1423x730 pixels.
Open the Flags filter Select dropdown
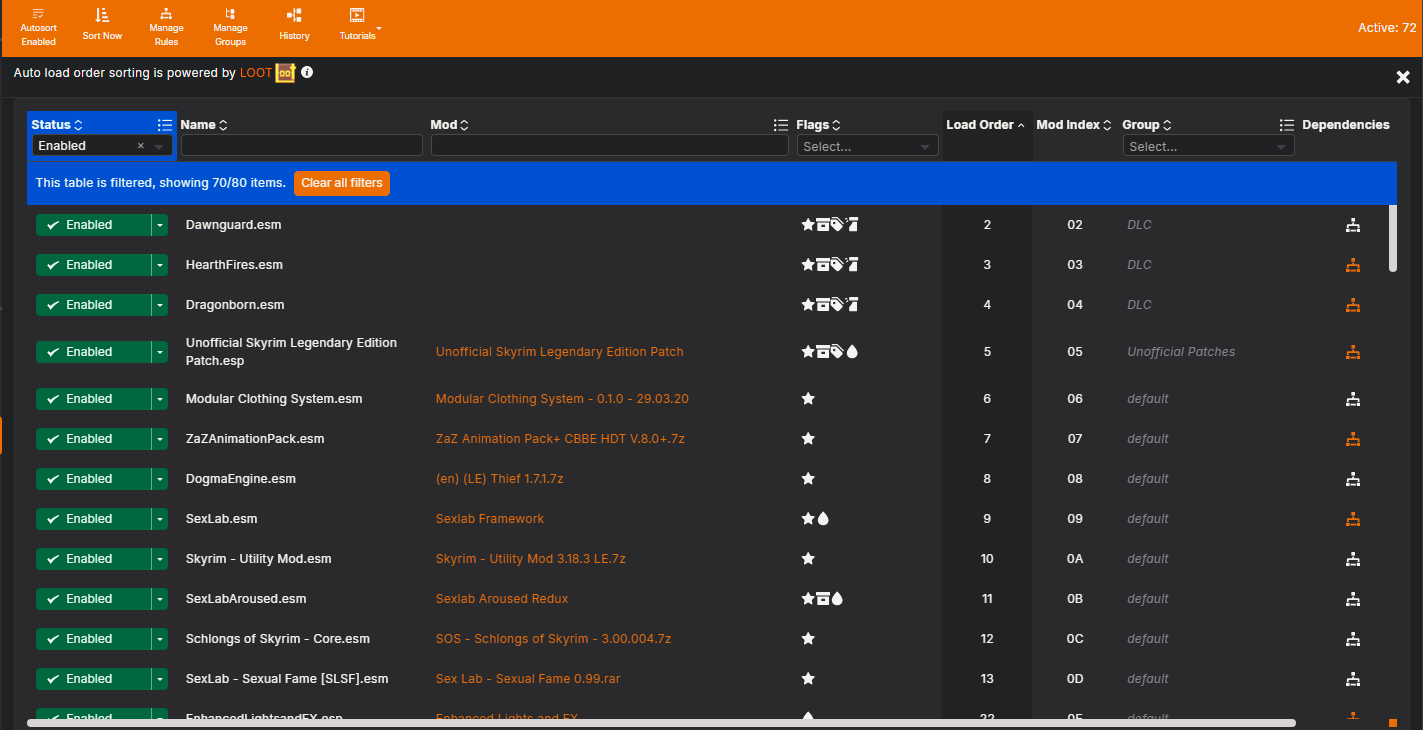[867, 146]
